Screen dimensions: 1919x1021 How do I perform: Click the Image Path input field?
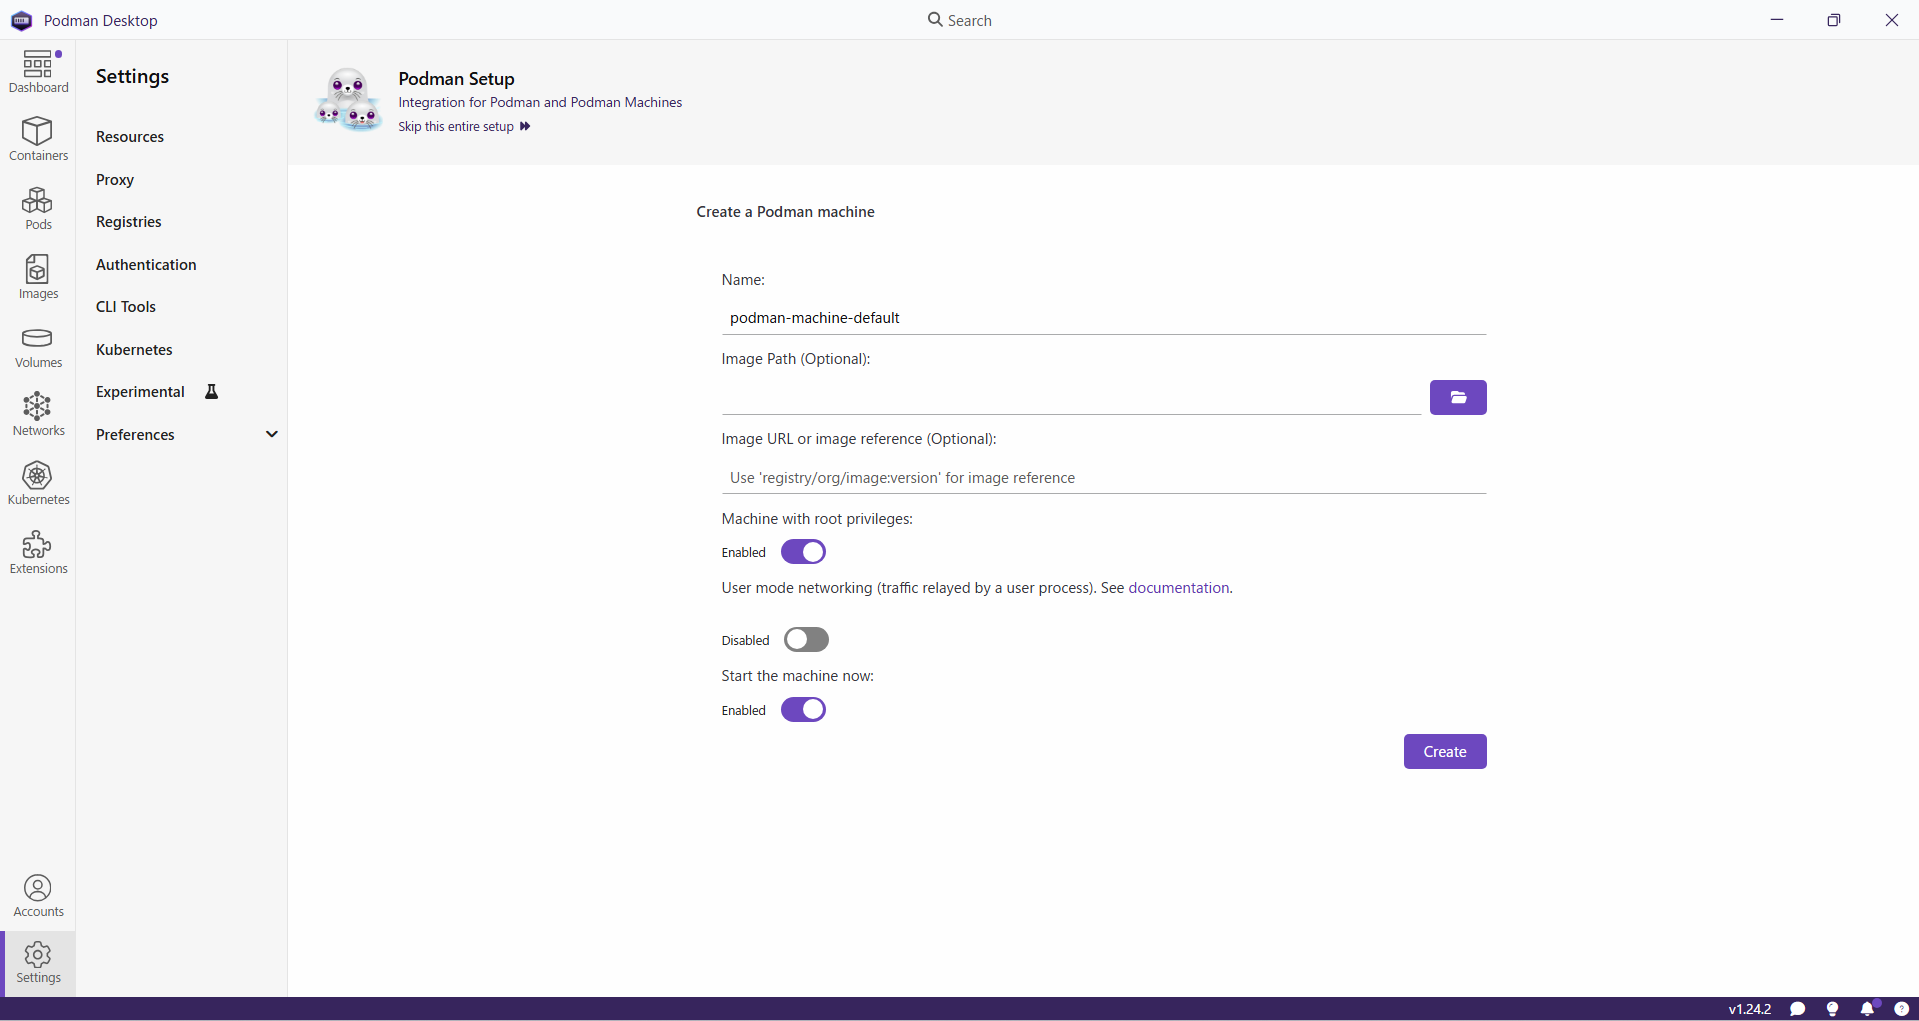pyautogui.click(x=1071, y=398)
